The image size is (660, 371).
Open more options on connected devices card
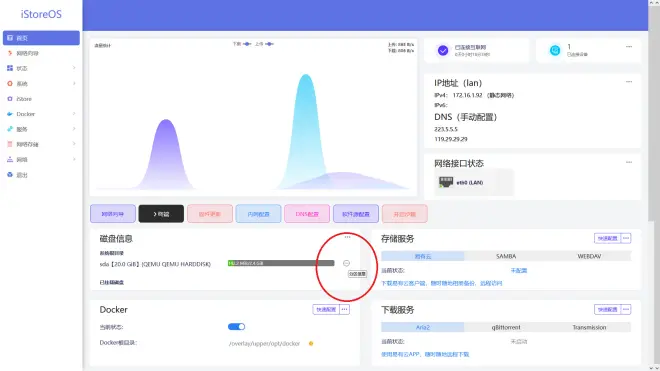629,47
